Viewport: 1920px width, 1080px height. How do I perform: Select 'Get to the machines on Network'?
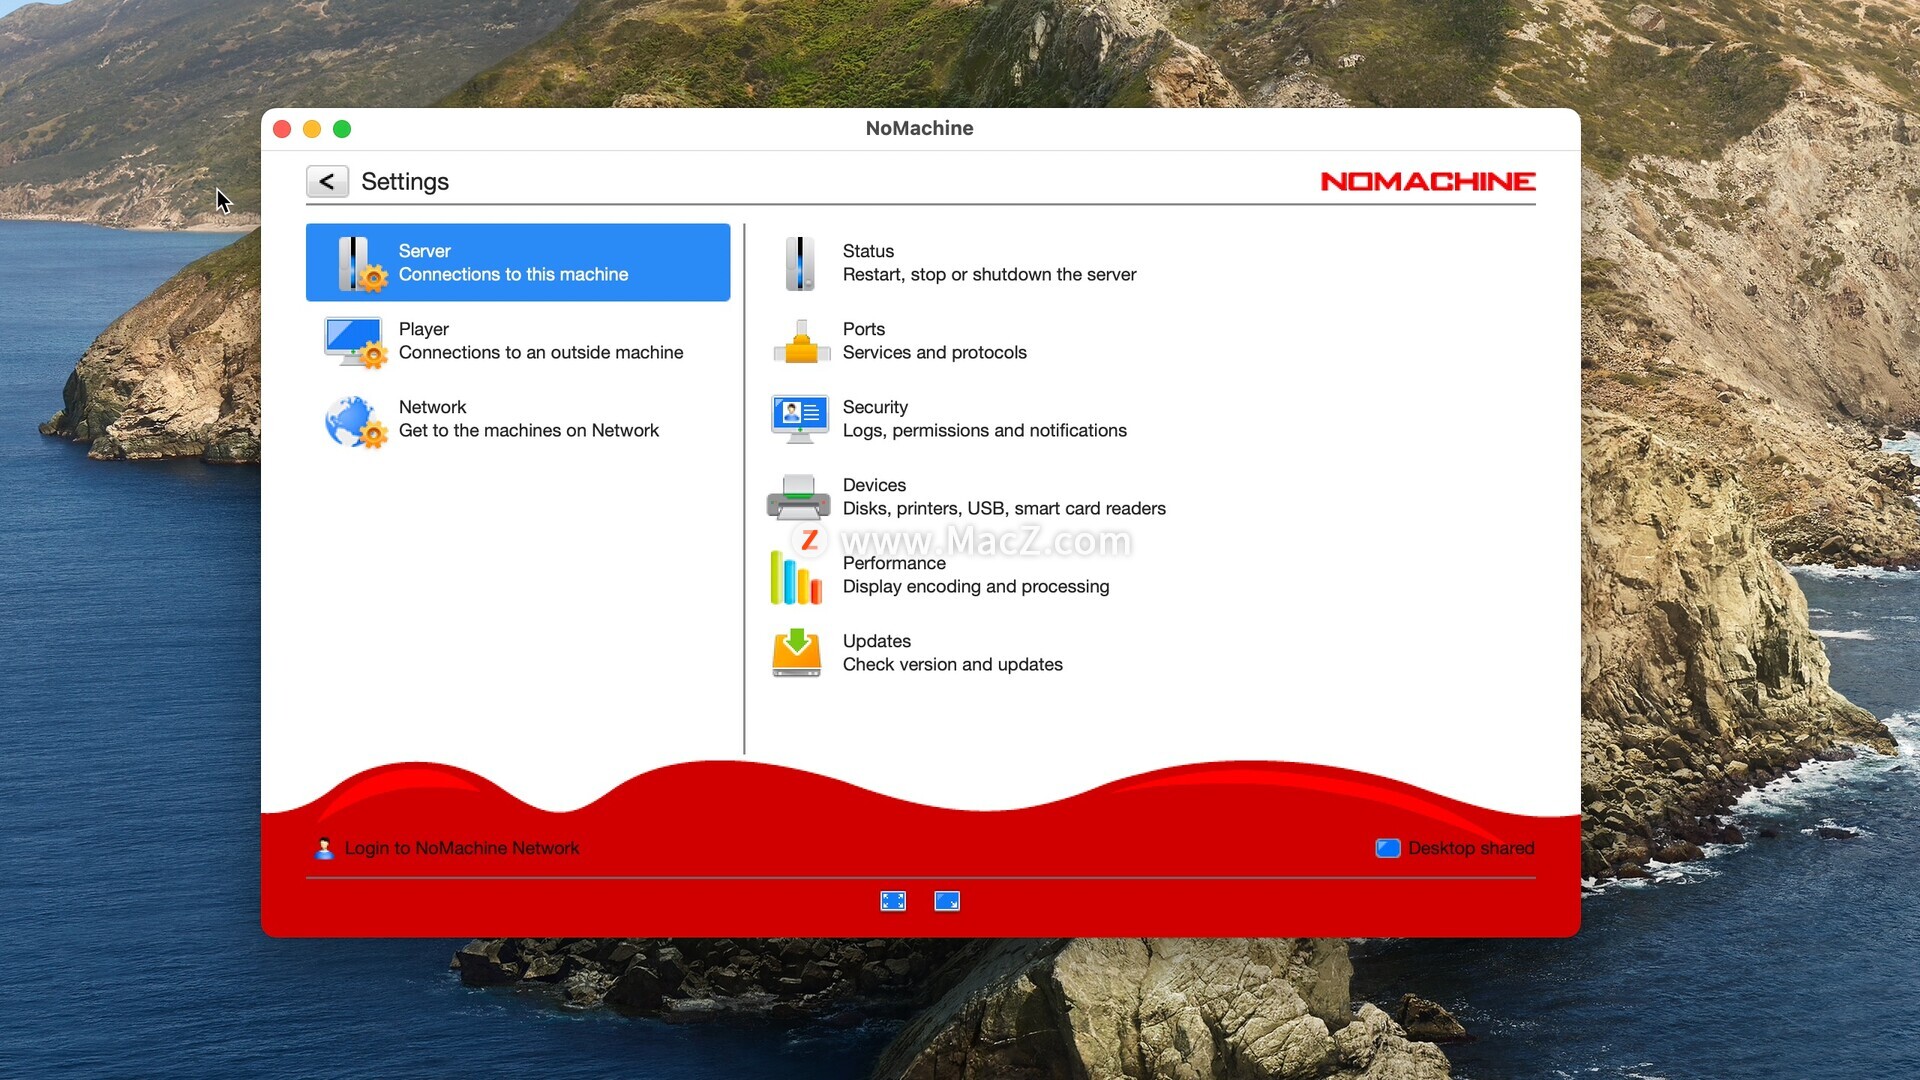[x=528, y=430]
